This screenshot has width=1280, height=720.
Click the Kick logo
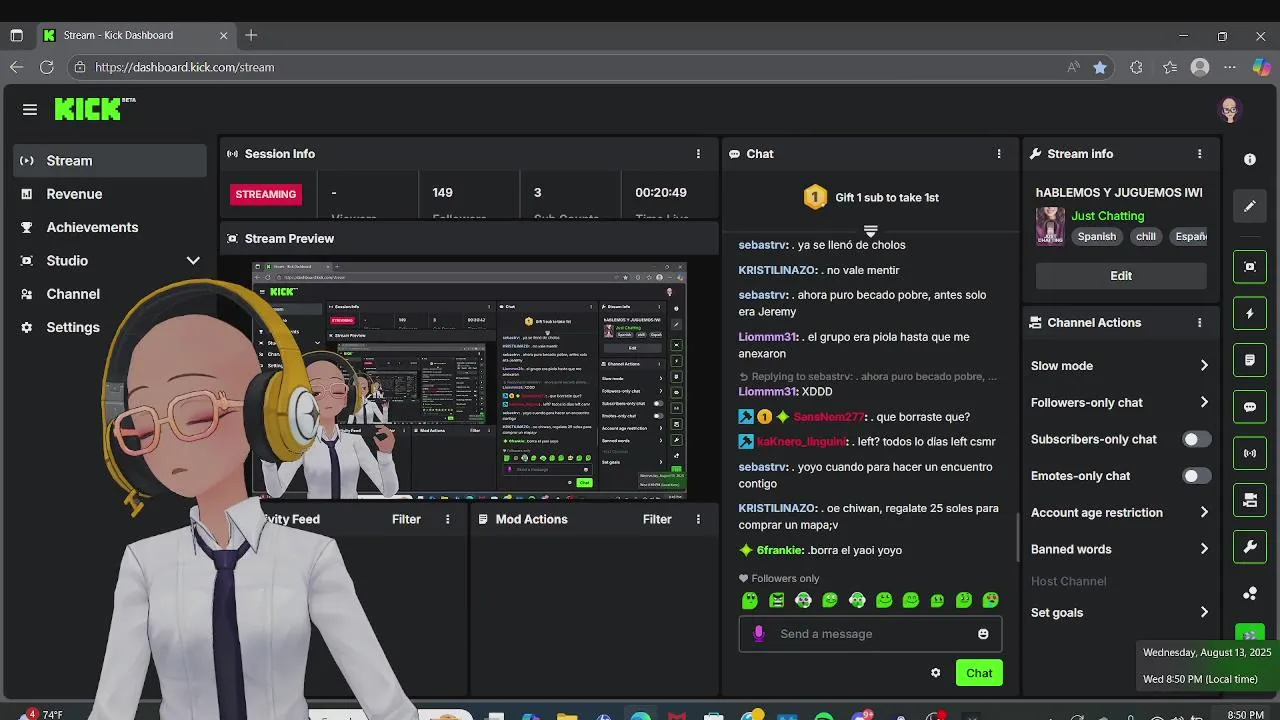(x=95, y=109)
